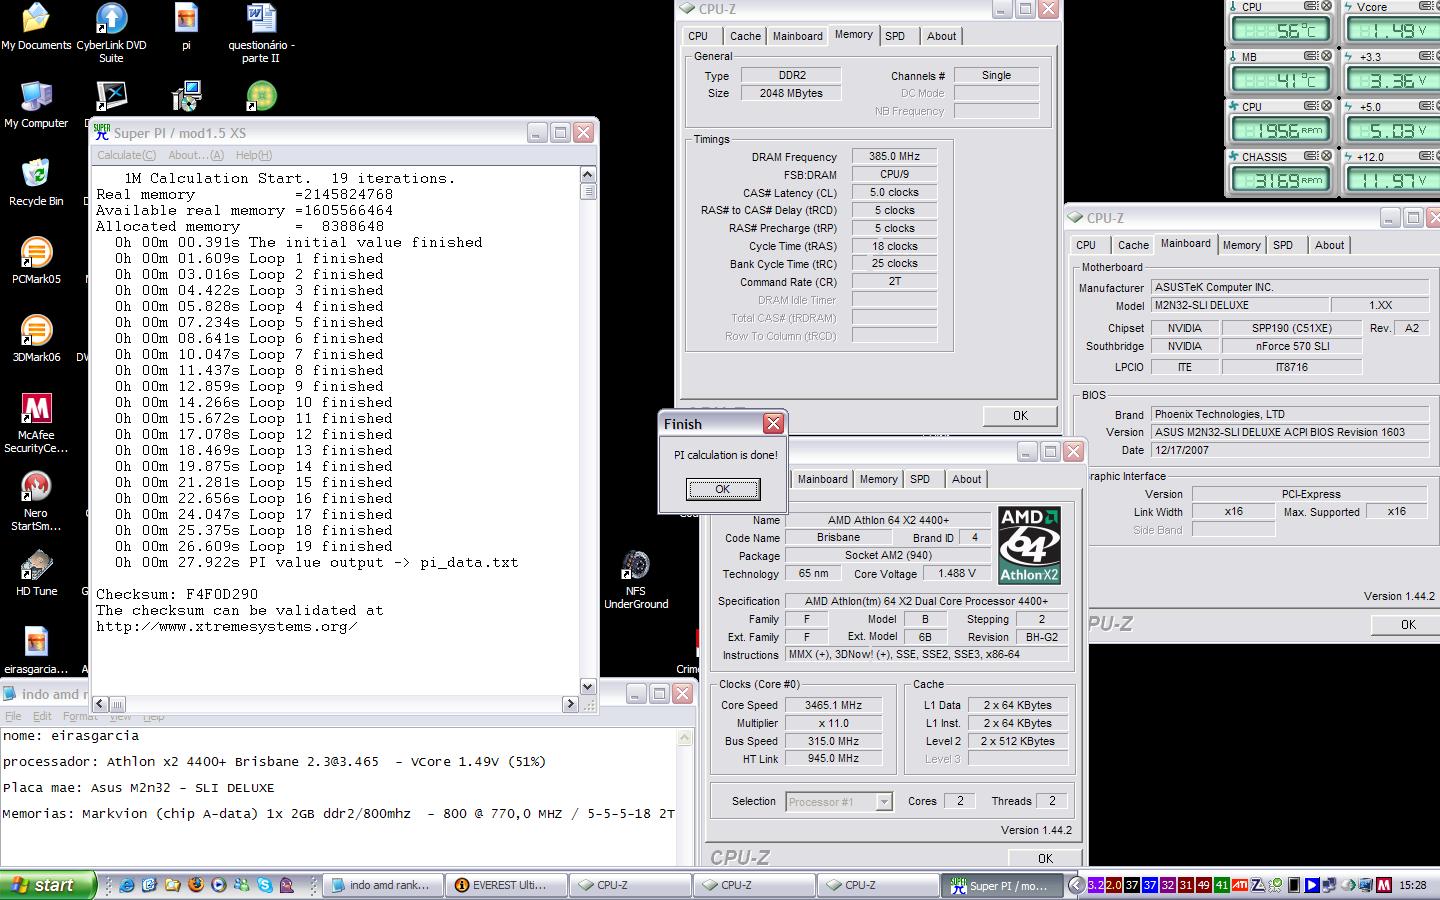Open File menu in Notepad window
The width and height of the screenshot is (1440, 900).
tap(13, 716)
